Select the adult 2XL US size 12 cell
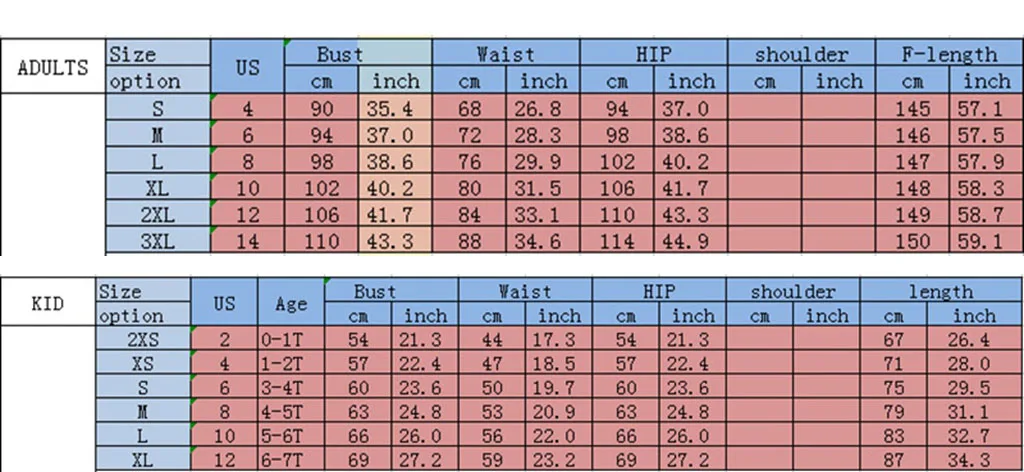 coord(248,214)
